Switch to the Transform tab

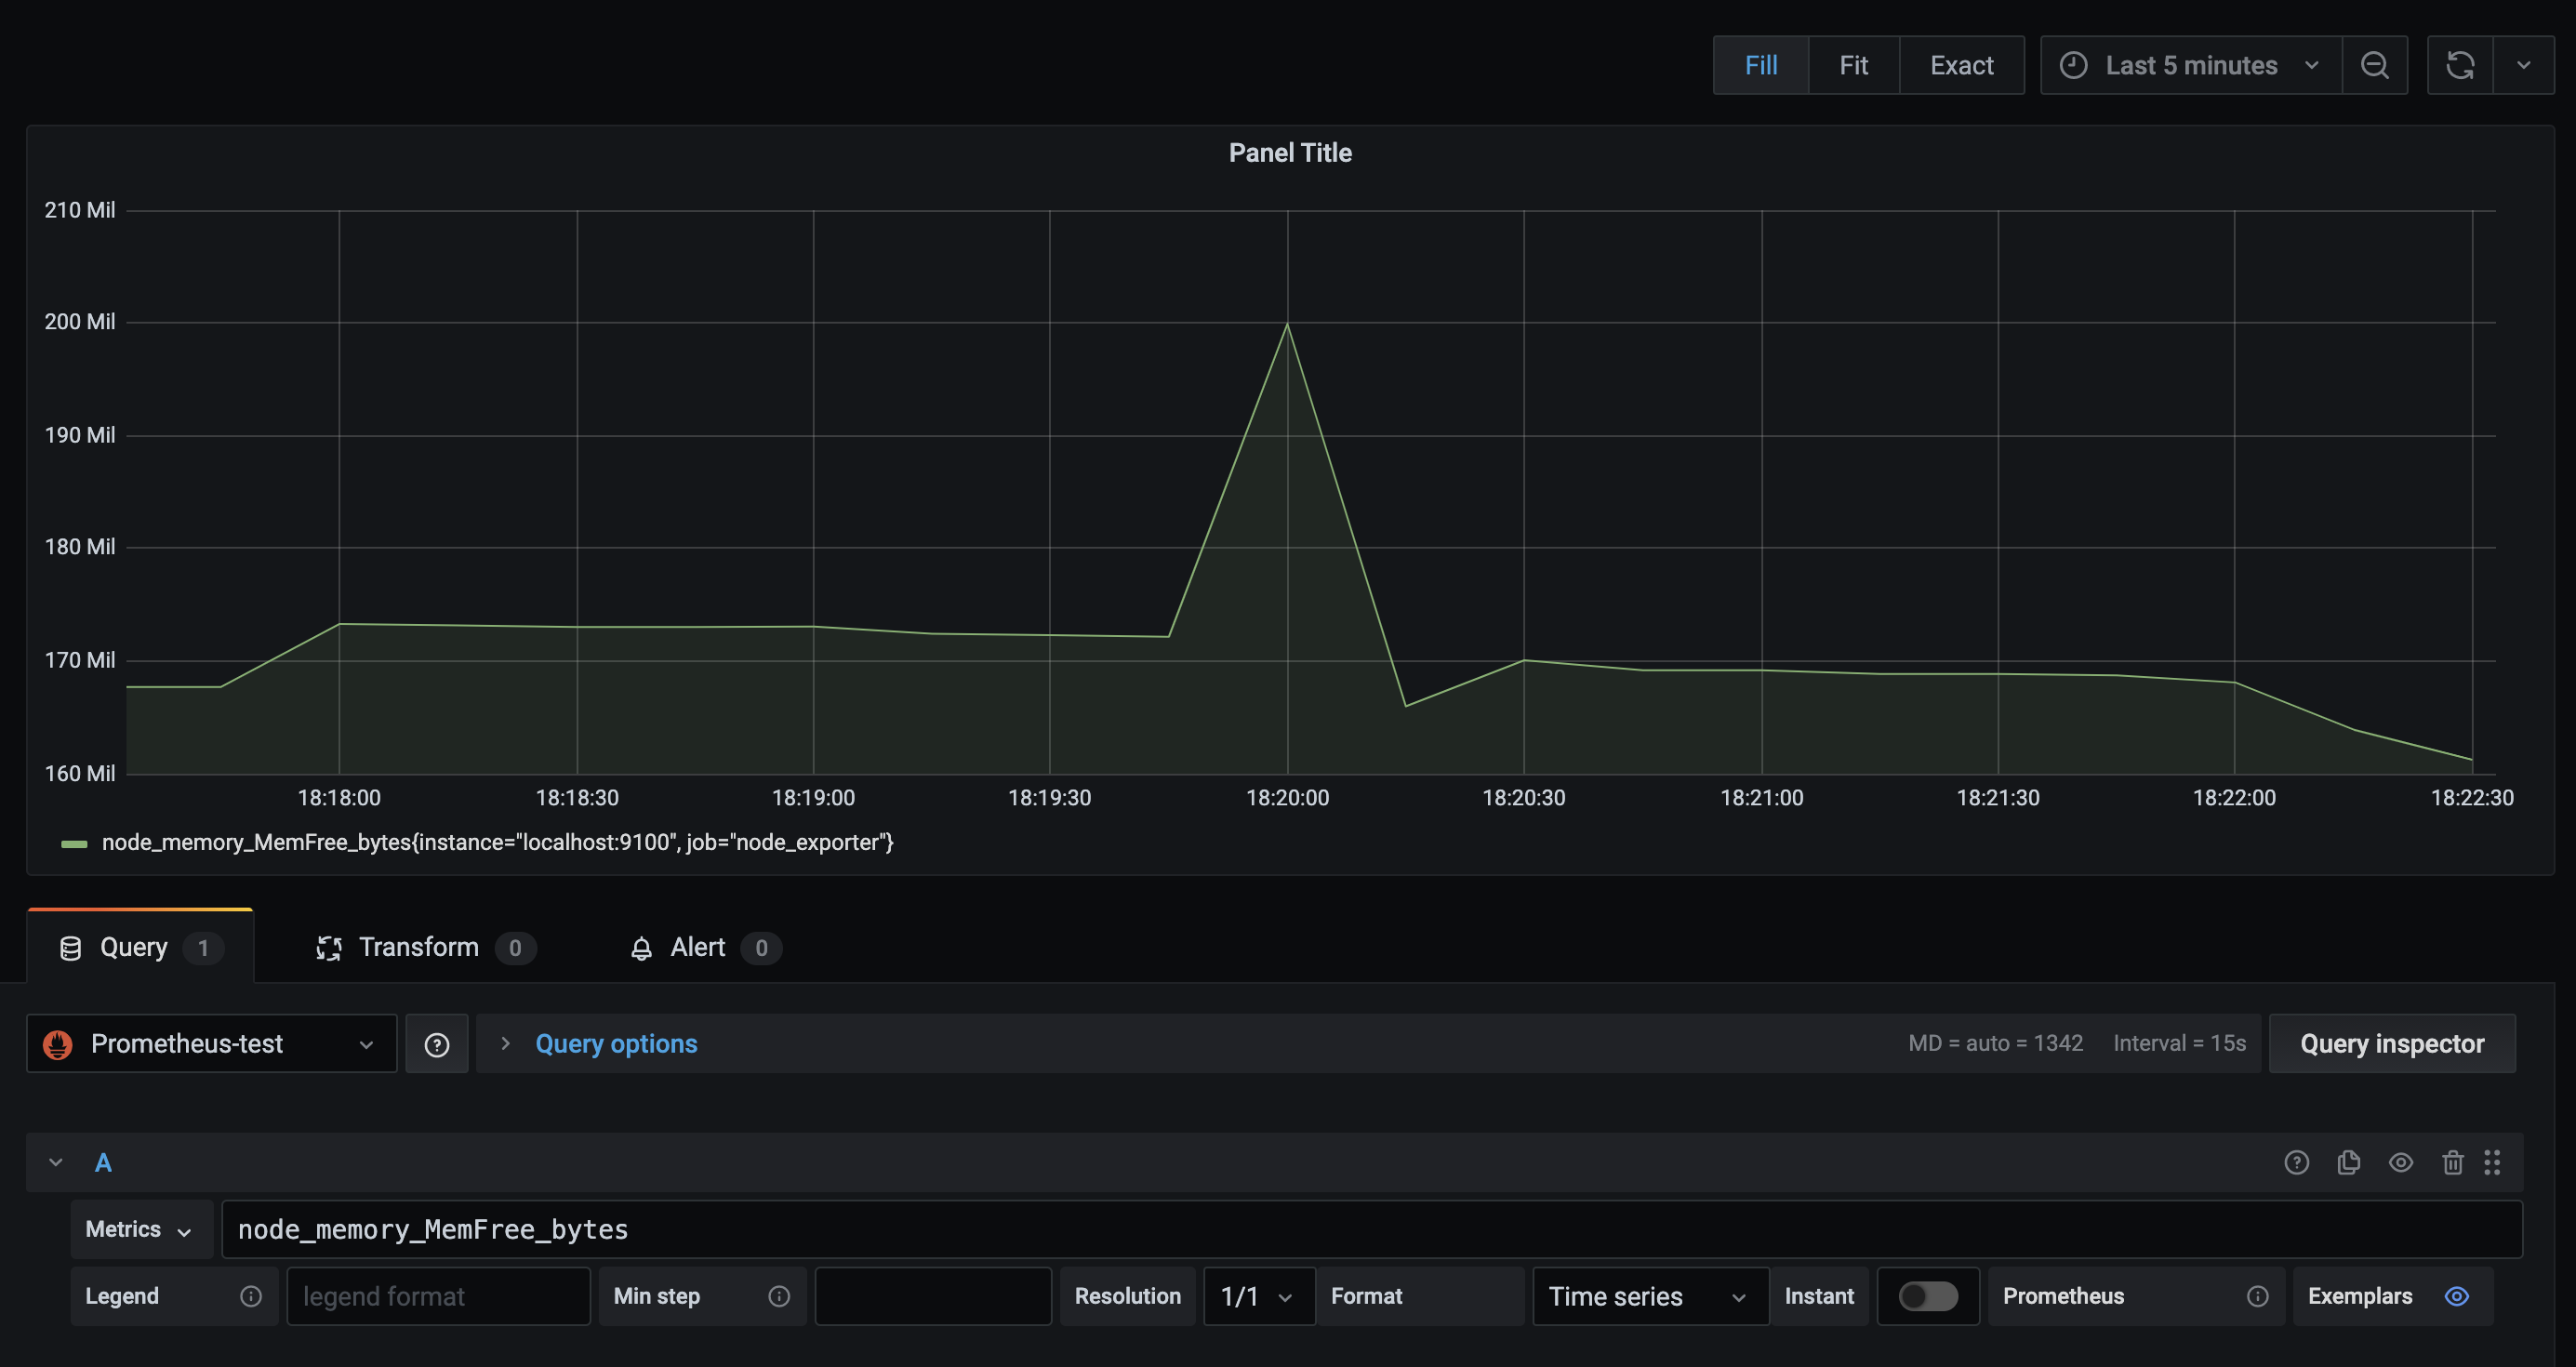pyautogui.click(x=418, y=947)
